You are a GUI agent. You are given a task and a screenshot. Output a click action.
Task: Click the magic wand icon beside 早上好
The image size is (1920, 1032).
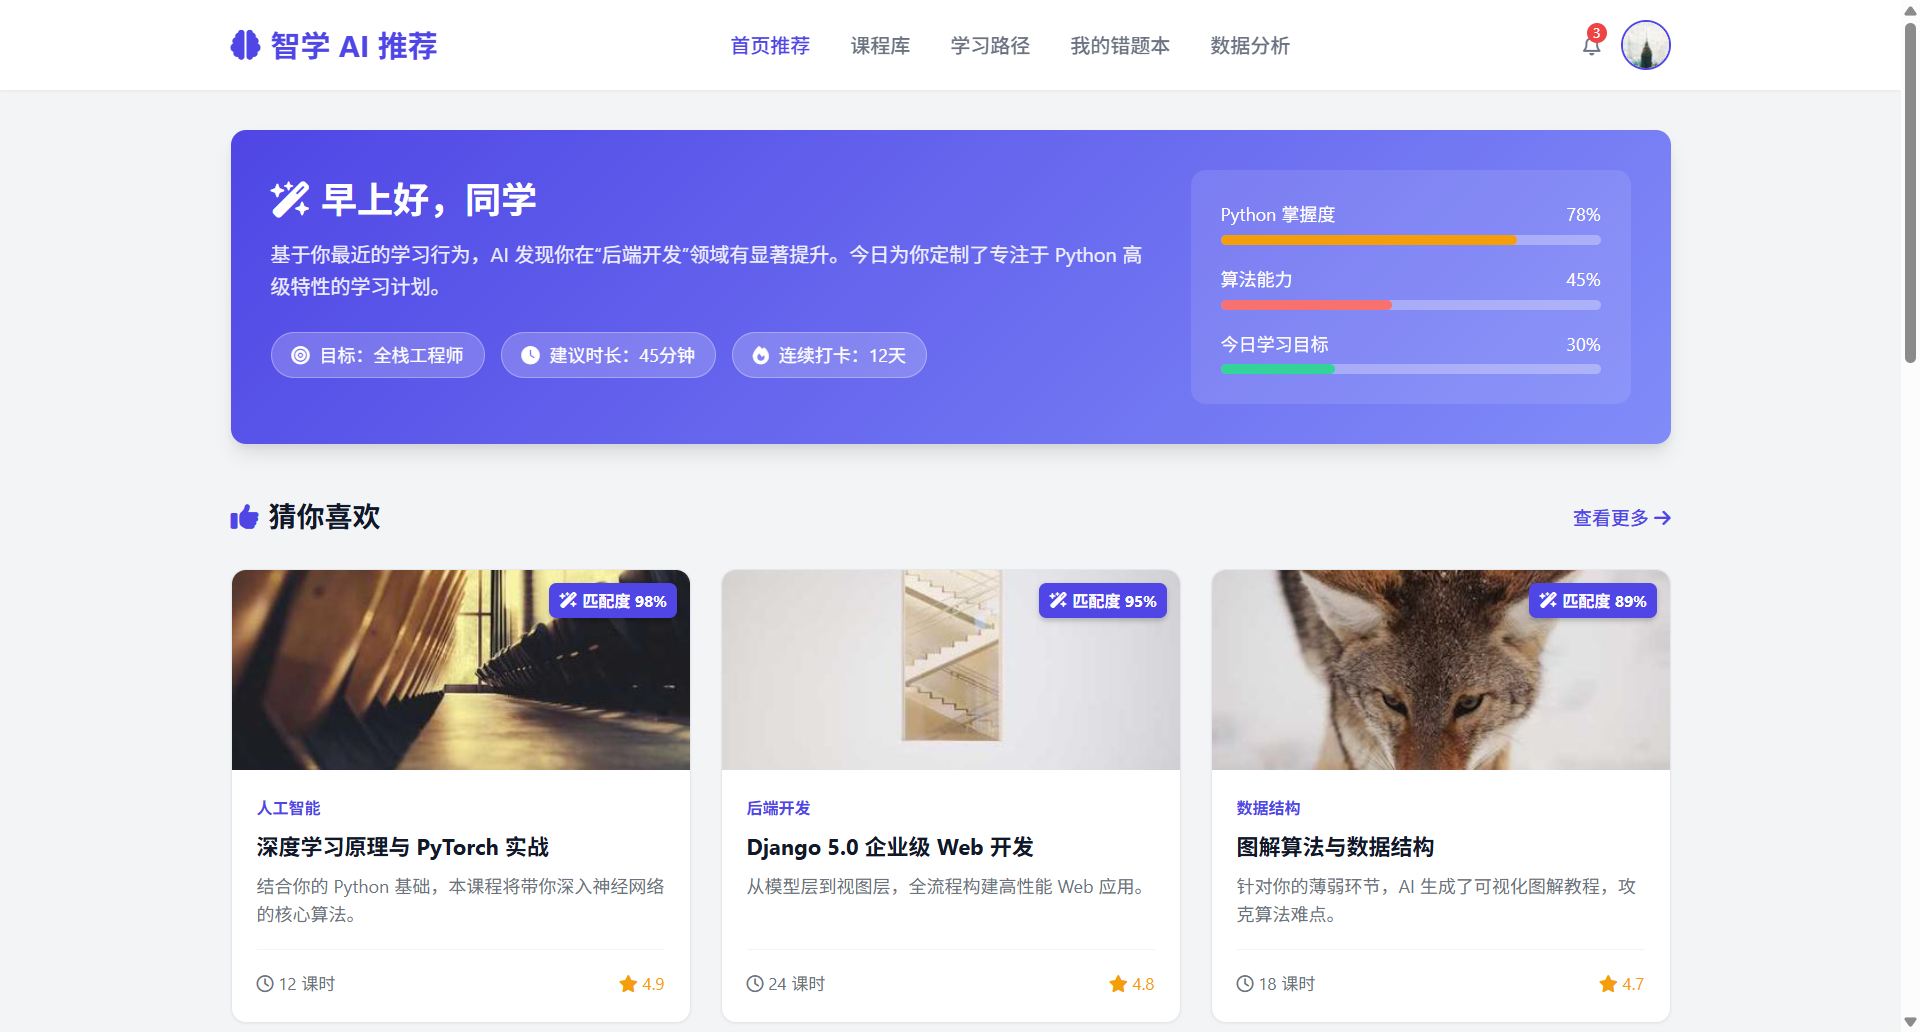pyautogui.click(x=290, y=199)
